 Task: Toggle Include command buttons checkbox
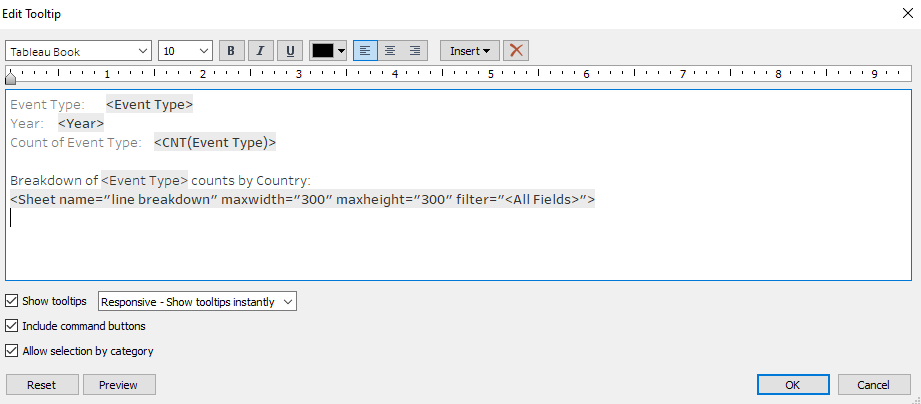click(12, 326)
